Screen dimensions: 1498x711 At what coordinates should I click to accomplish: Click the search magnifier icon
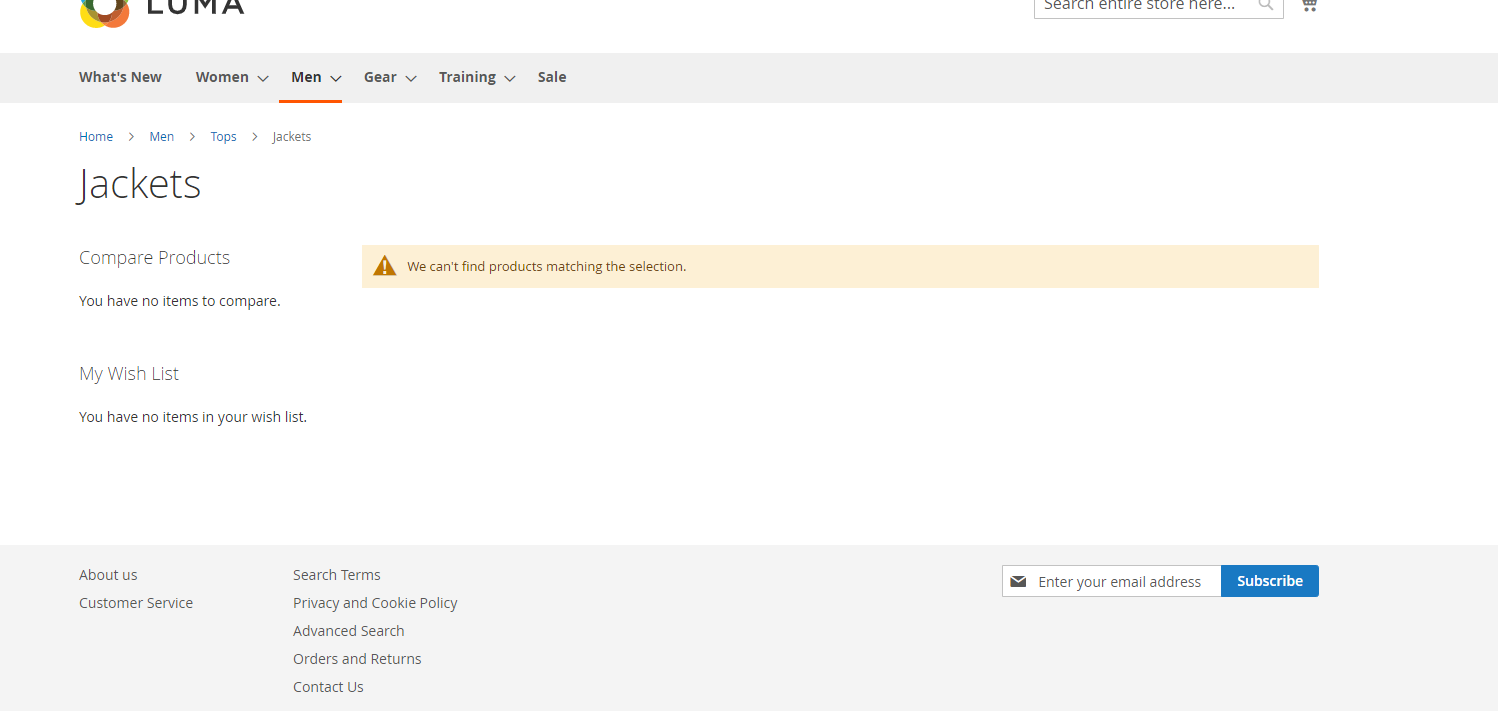tap(1265, 6)
